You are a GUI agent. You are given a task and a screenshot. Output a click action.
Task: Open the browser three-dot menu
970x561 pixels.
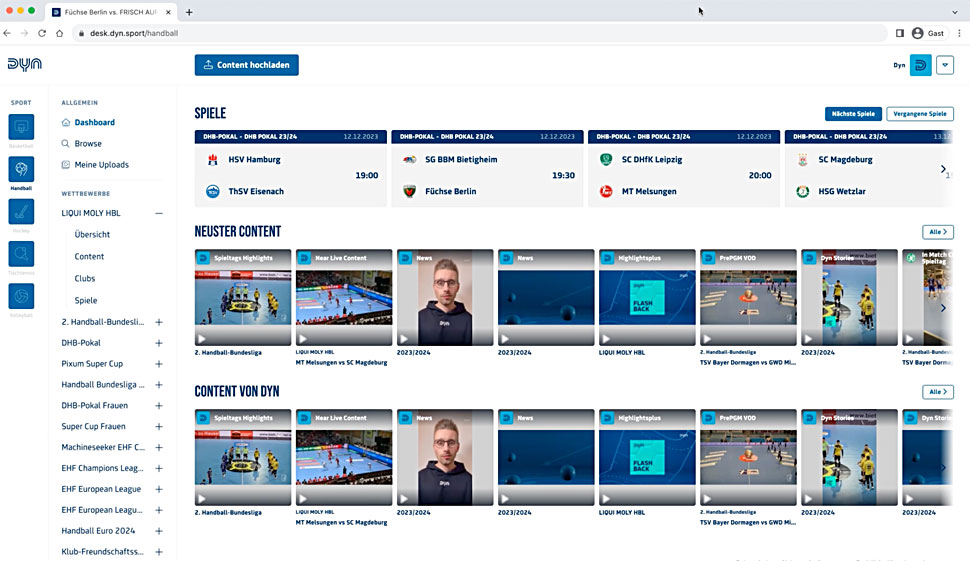pos(959,33)
